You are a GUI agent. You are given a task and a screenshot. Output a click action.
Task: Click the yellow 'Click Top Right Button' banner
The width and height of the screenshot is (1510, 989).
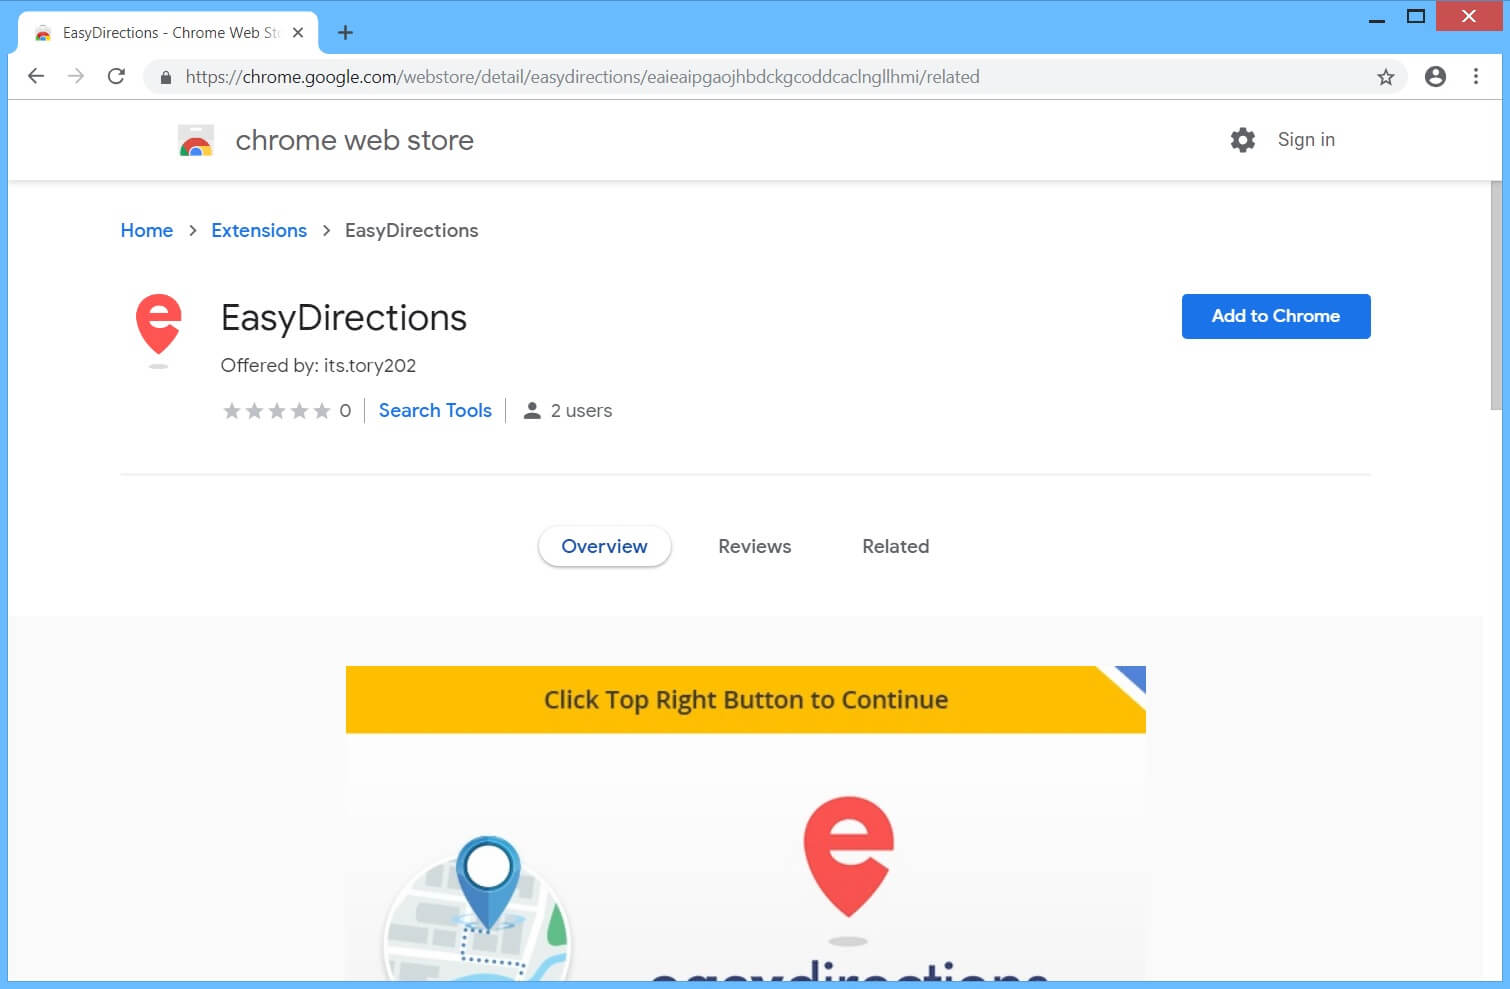click(x=745, y=700)
